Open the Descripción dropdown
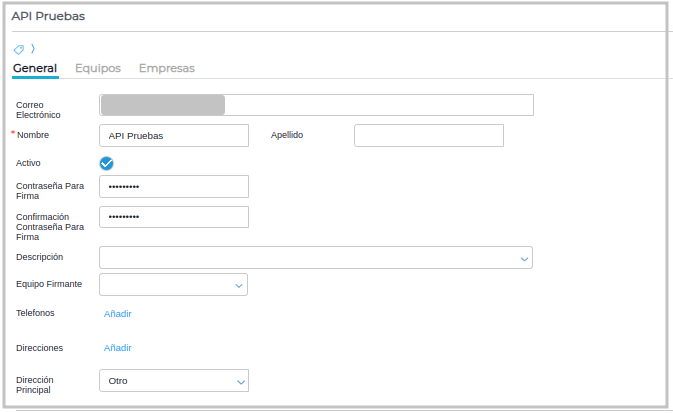The width and height of the screenshot is (673, 413). coord(316,258)
